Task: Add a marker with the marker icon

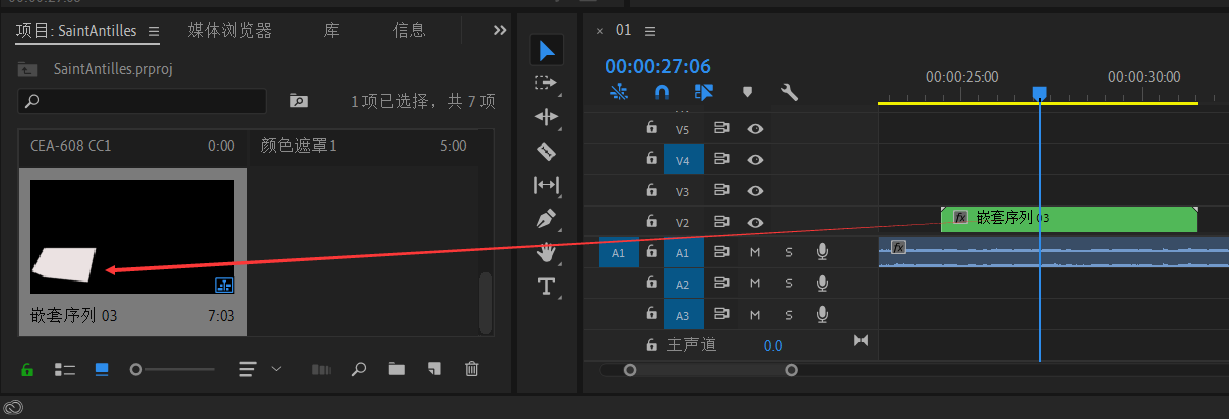Action: [747, 92]
